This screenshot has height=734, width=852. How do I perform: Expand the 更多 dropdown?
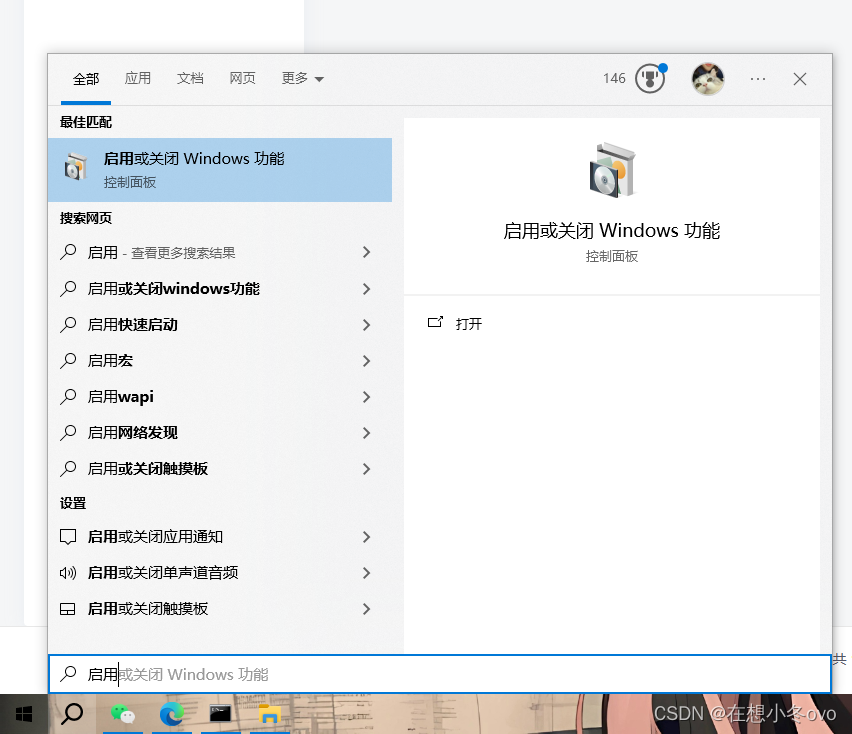[302, 78]
